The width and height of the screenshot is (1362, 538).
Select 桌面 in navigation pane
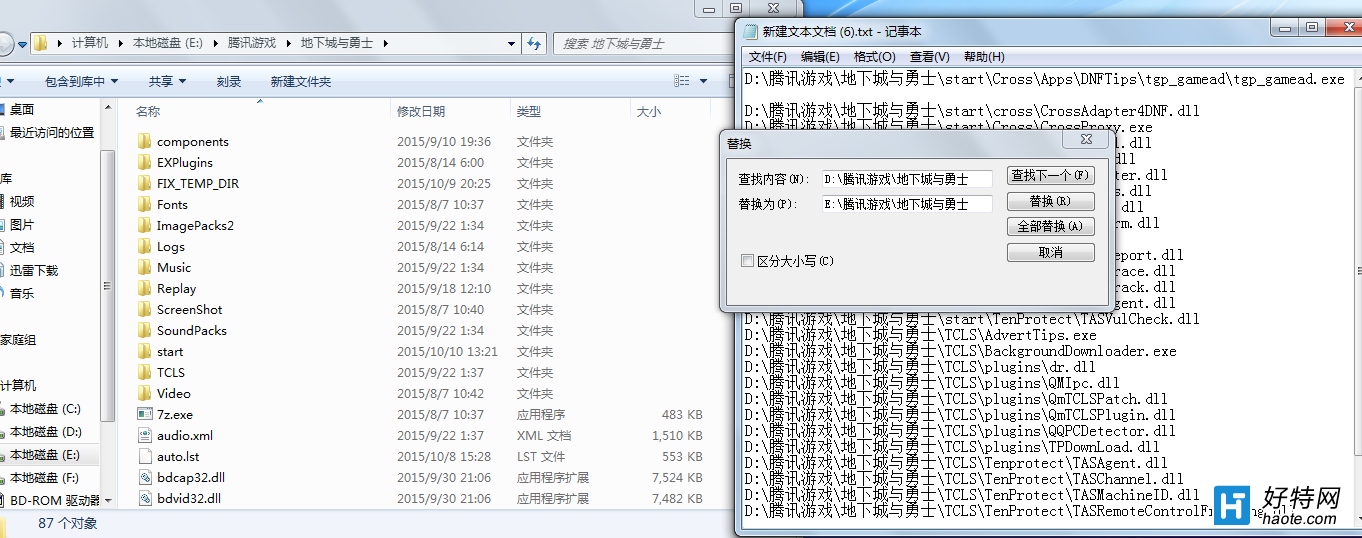point(22,110)
